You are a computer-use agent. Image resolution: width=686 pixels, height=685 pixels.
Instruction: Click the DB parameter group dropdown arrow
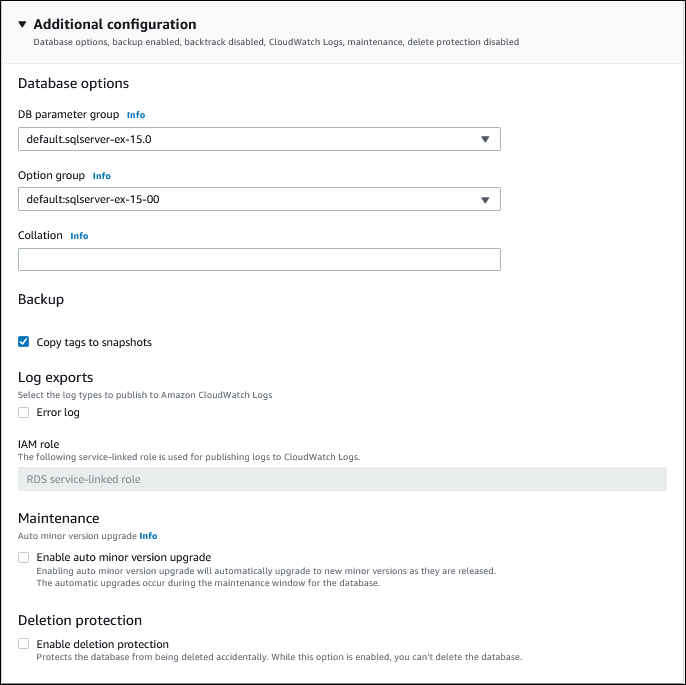[x=485, y=139]
